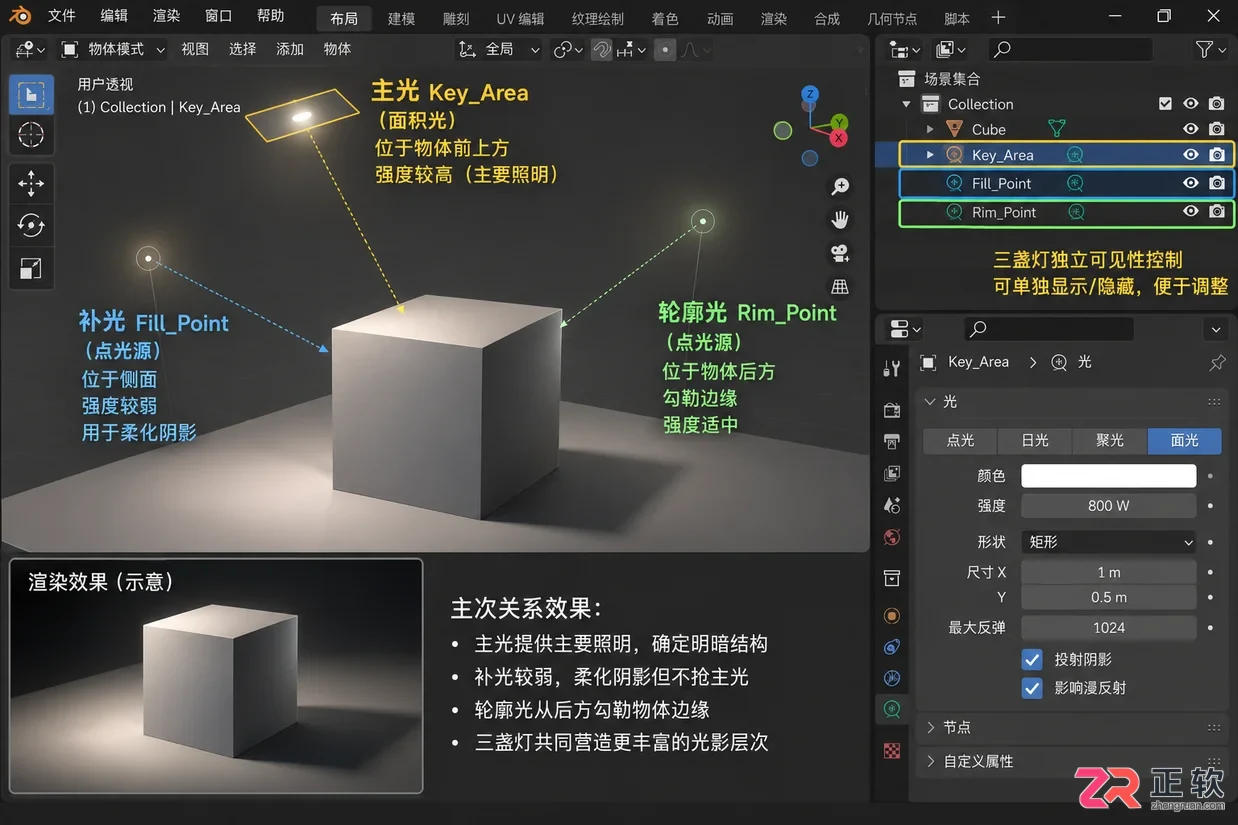This screenshot has width=1238, height=825.
Task: Hide the Collection via its eye icon
Action: [1191, 104]
